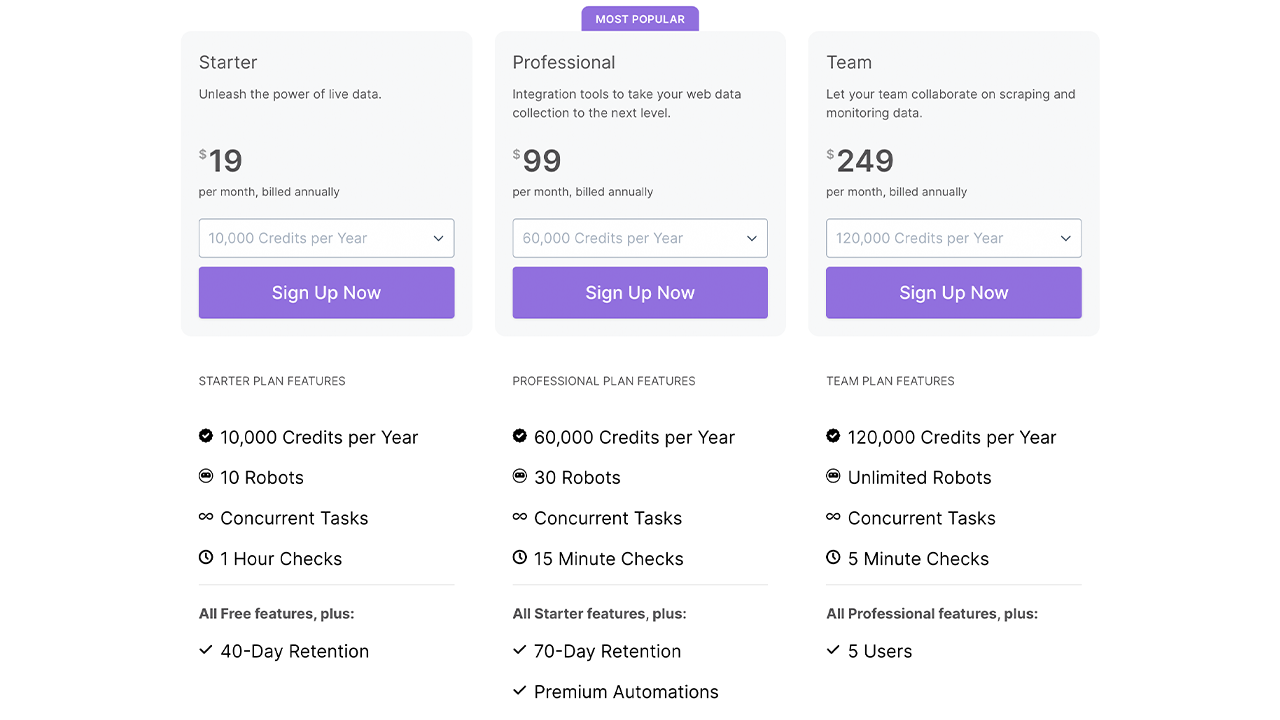This screenshot has width=1280, height=720.
Task: Click the clock icon beside 5 Minute Checks
Action: point(833,558)
